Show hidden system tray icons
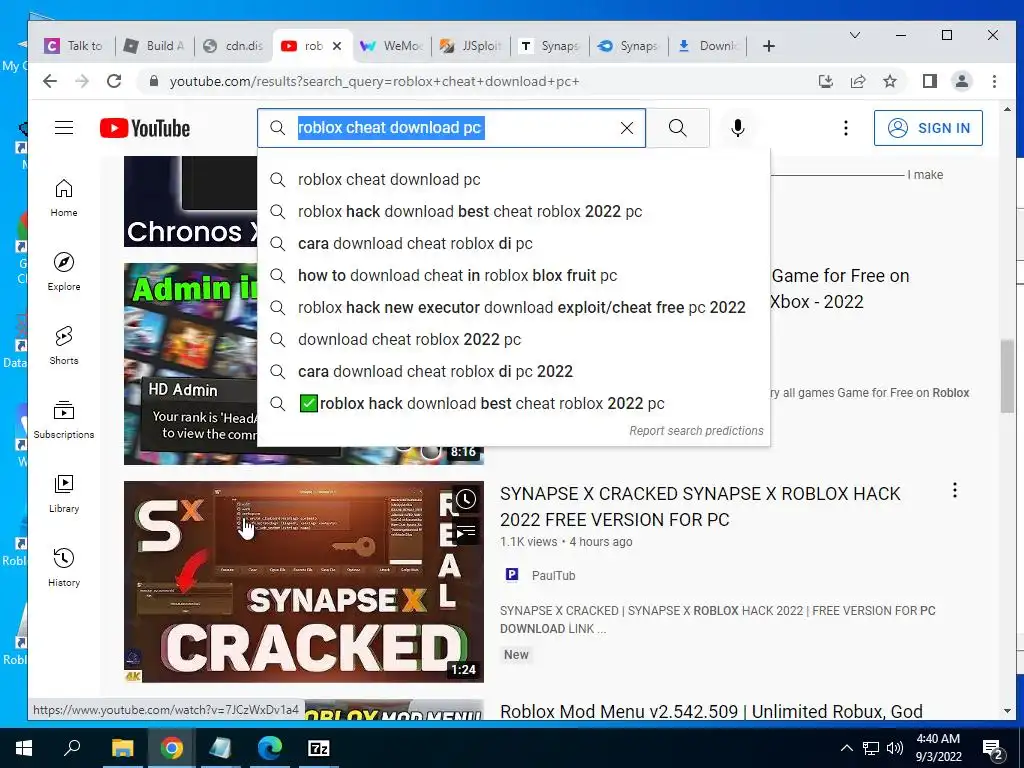The height and width of the screenshot is (768, 1024). (846, 748)
